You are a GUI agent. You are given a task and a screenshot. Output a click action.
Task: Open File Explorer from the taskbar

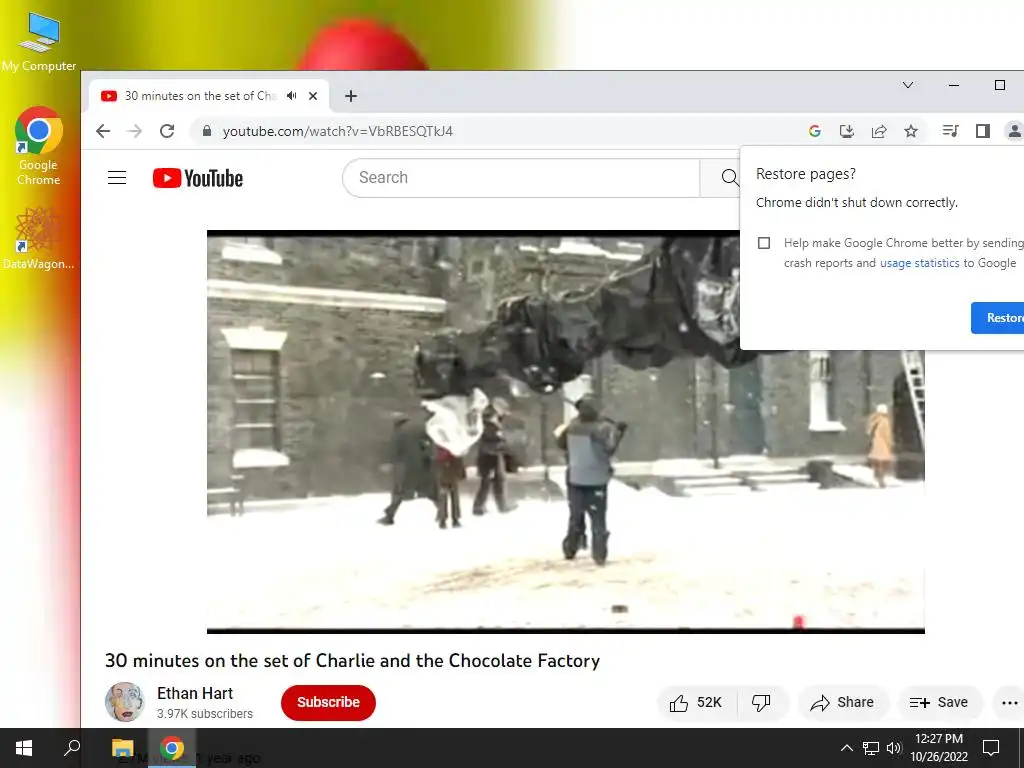pyautogui.click(x=122, y=748)
